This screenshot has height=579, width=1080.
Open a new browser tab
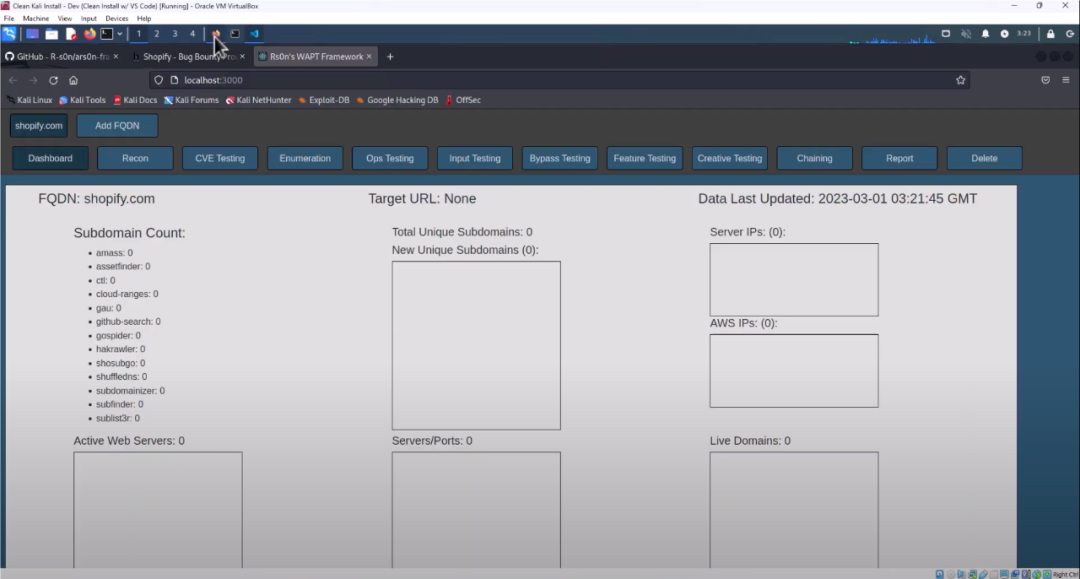pos(390,56)
